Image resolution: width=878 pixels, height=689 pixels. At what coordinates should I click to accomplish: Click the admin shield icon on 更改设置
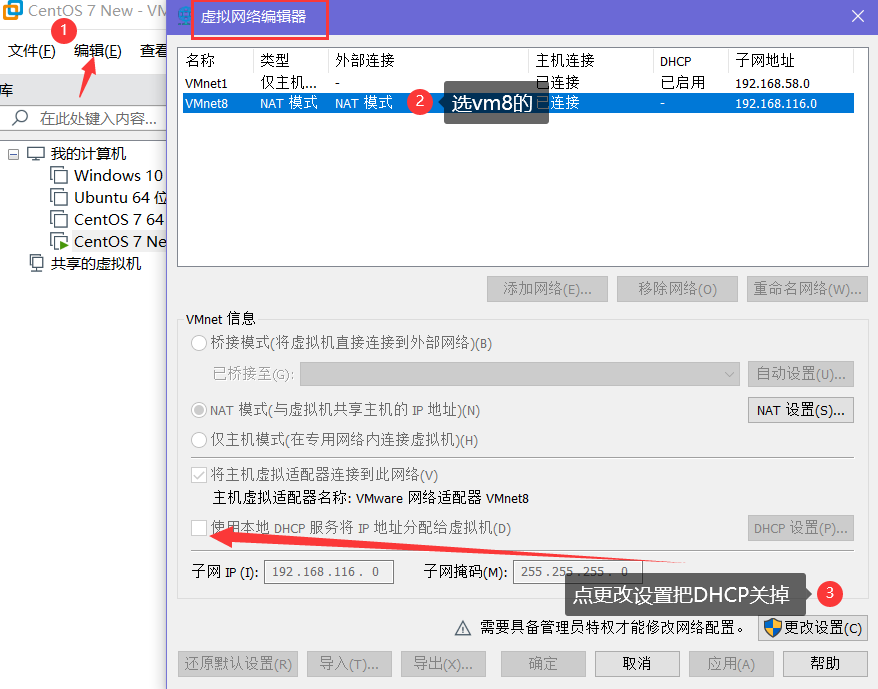(772, 627)
